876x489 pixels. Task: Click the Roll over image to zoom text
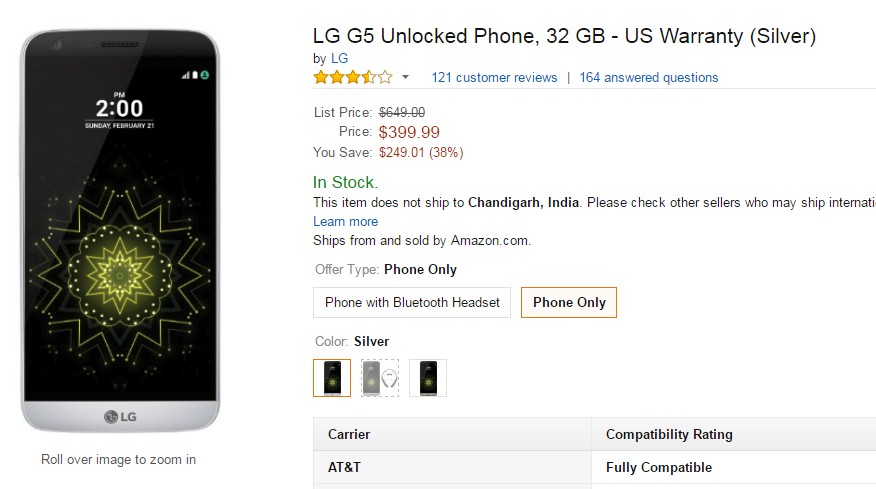(x=118, y=460)
